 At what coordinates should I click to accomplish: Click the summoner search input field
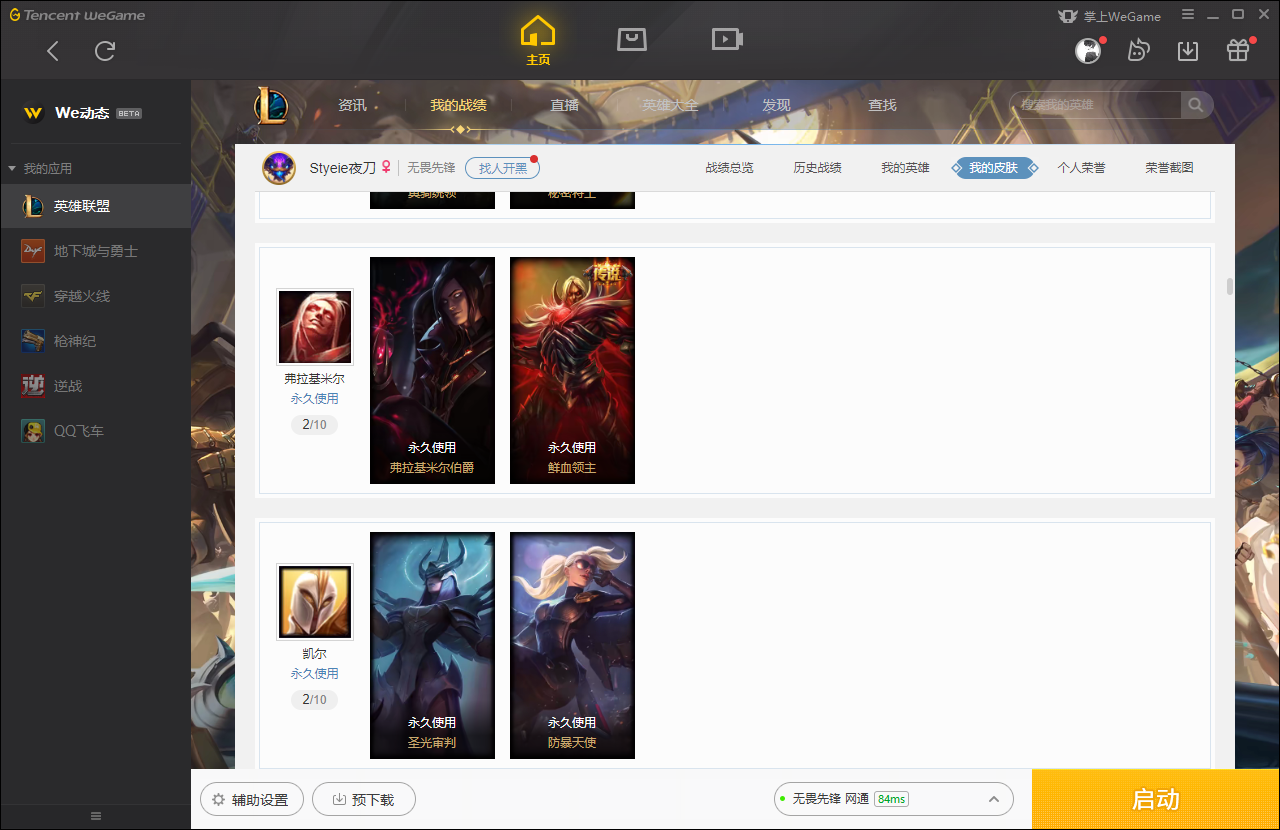coord(1096,105)
